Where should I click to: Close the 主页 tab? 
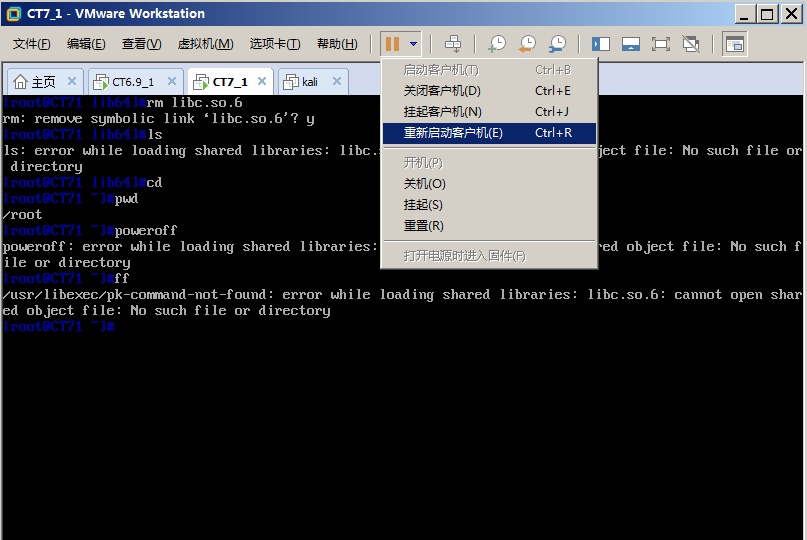(x=72, y=81)
